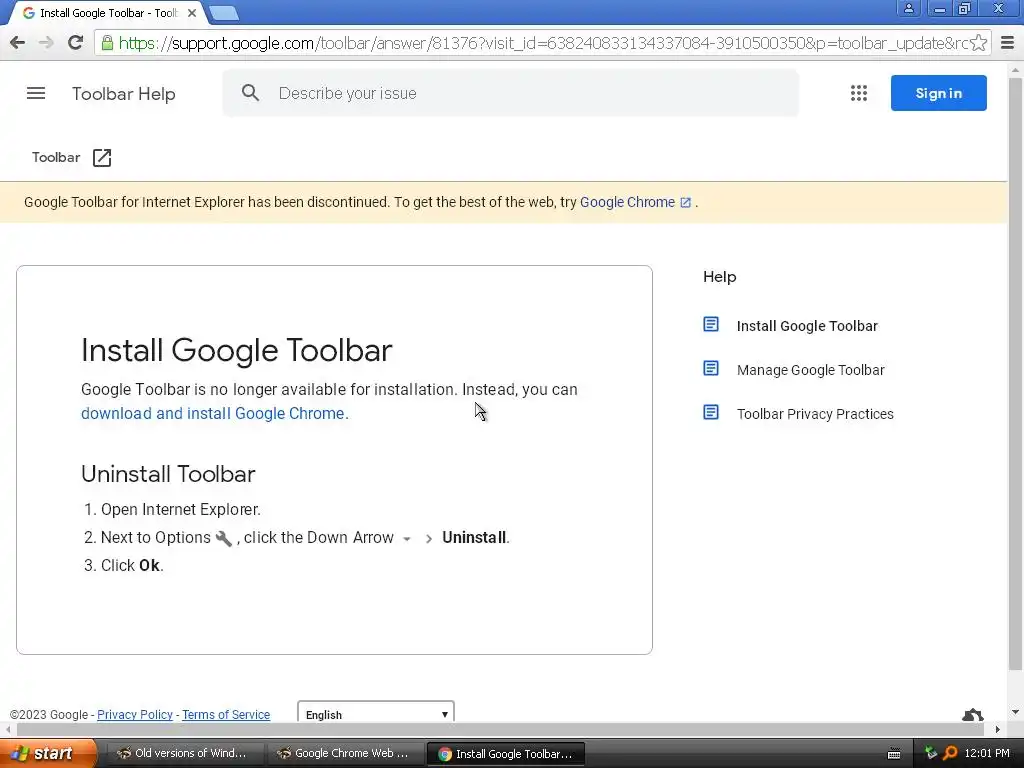Screen dimensions: 1024x768
Task: Switch to Old versions of Windows taskbar window
Action: click(x=184, y=753)
